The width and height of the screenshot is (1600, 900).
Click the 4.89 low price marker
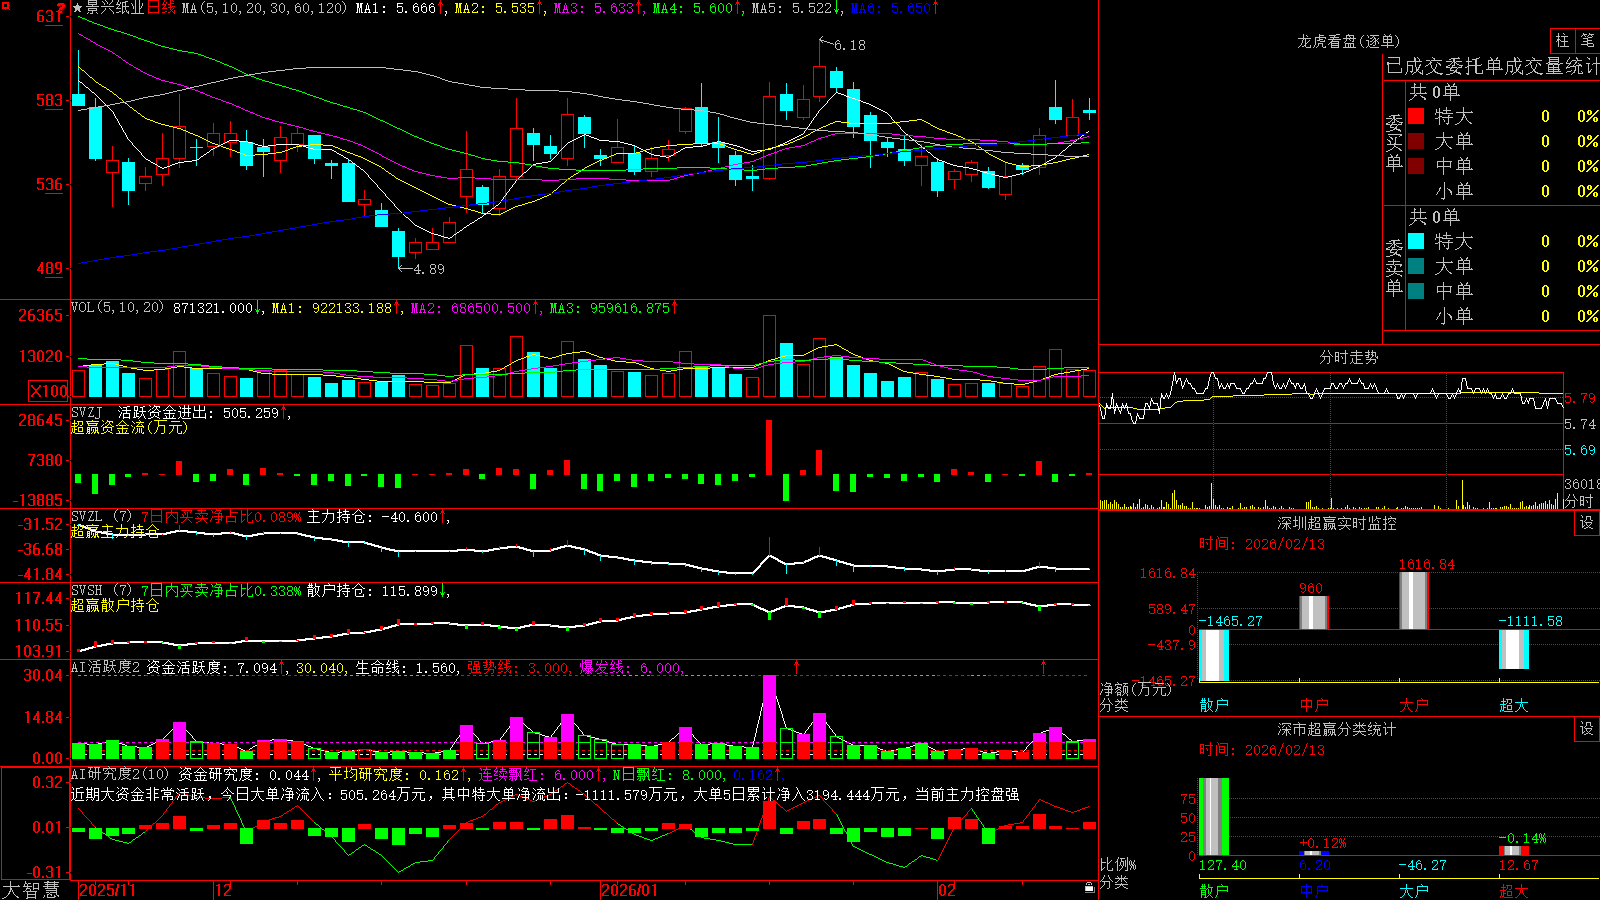click(428, 269)
